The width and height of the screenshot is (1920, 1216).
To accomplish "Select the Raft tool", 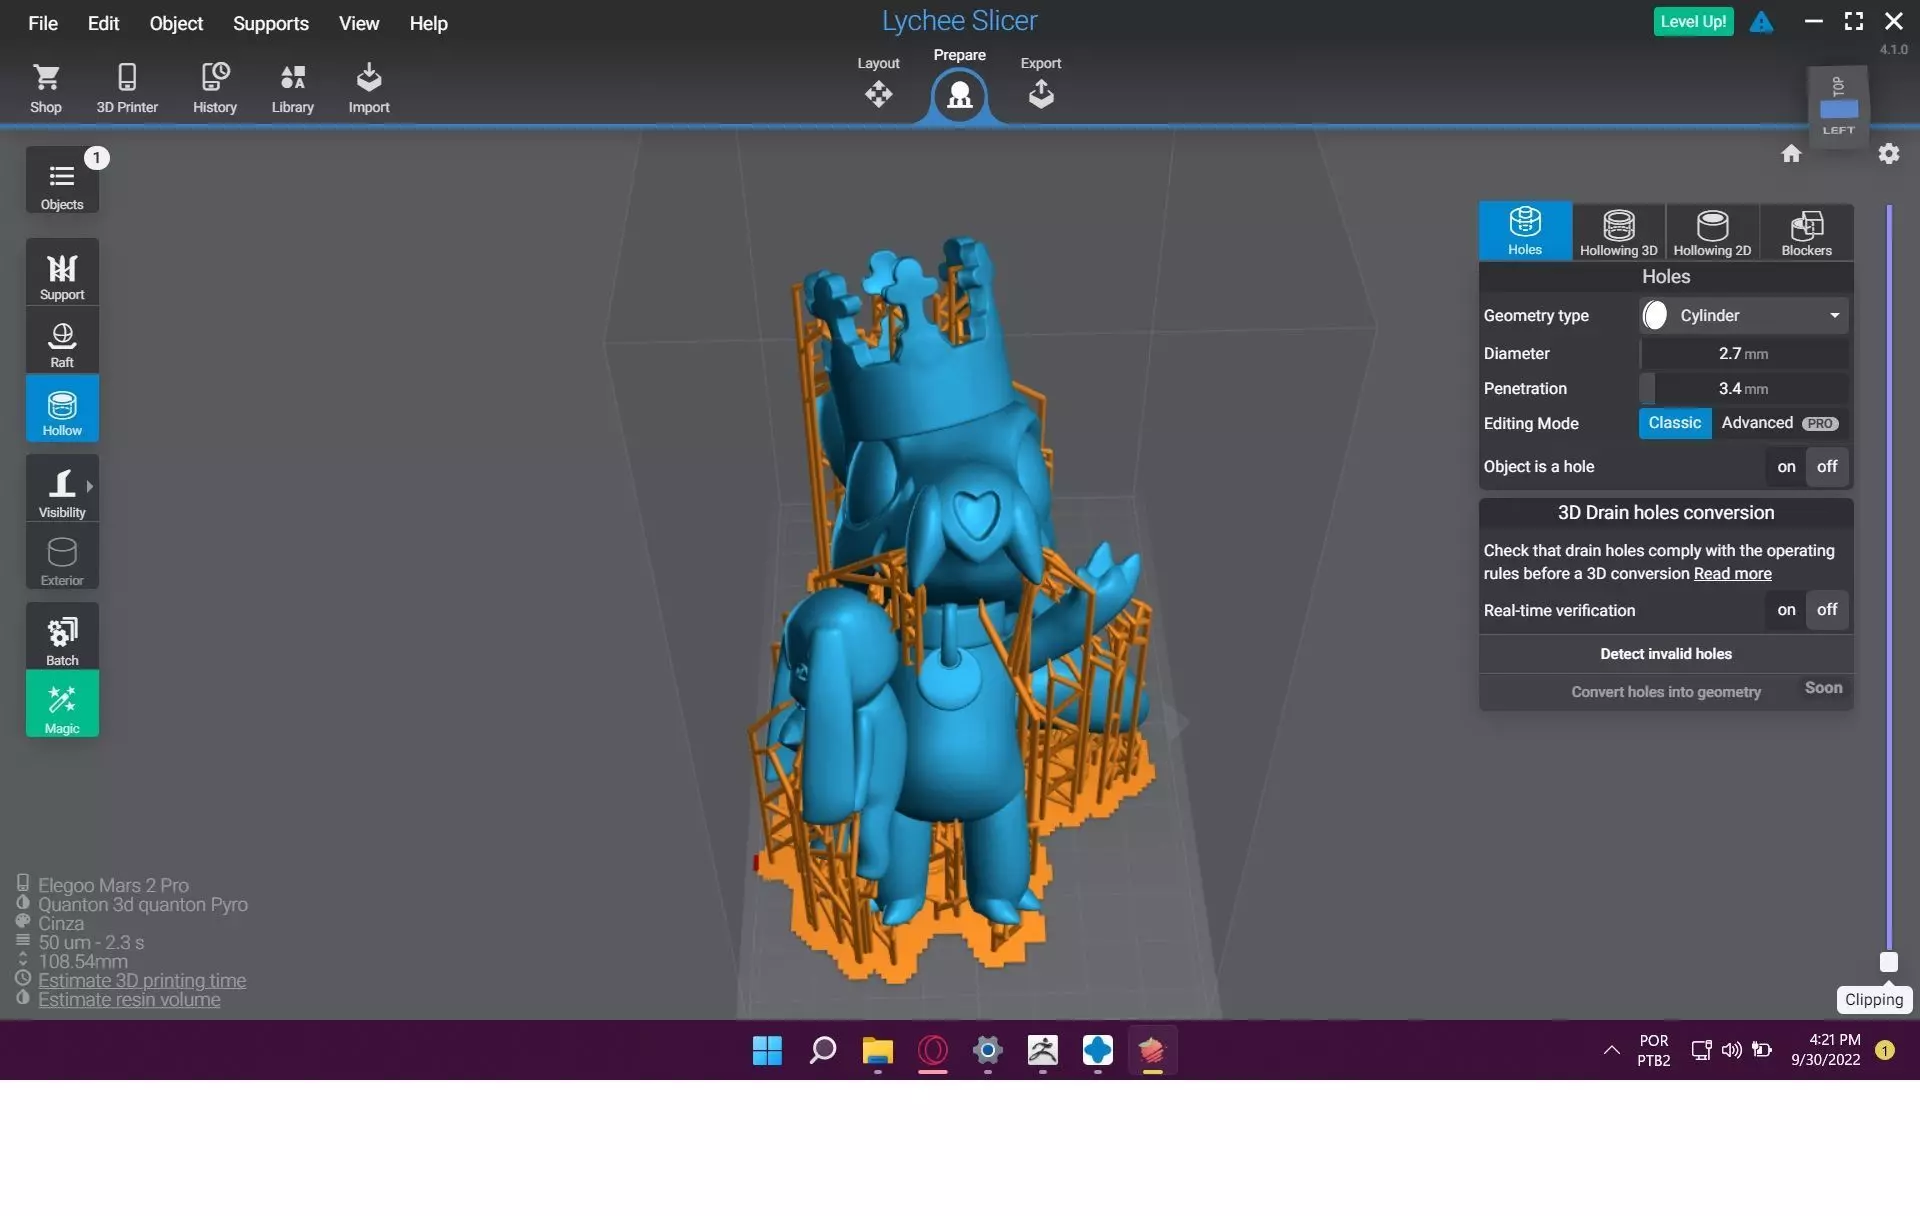I will (x=62, y=340).
